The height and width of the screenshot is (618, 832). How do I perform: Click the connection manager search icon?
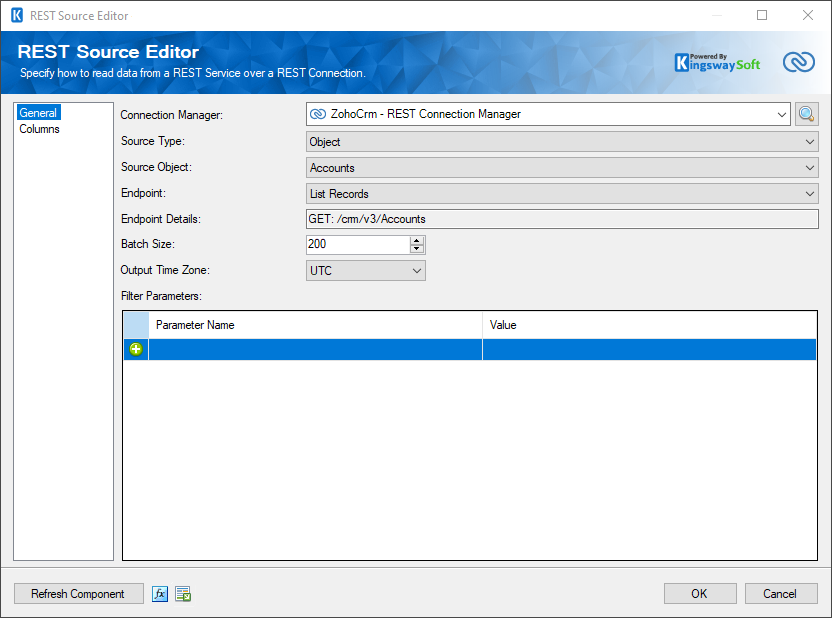[806, 114]
